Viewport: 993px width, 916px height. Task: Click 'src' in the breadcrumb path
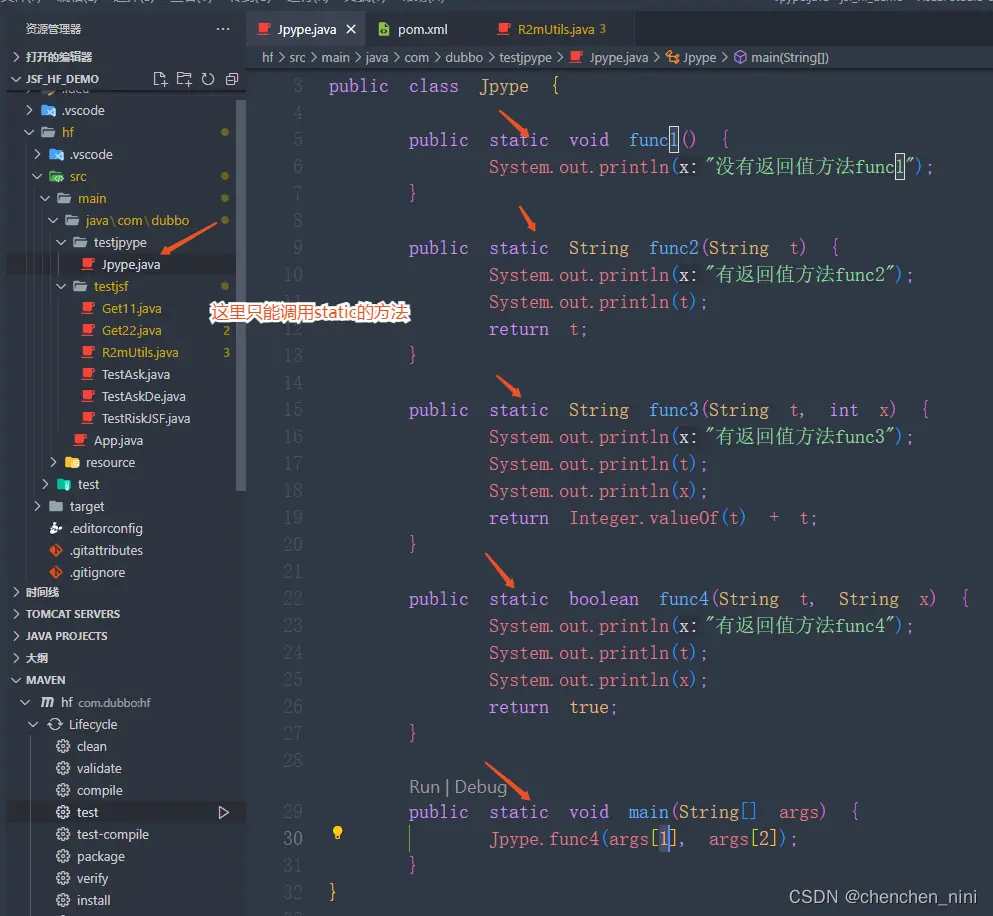point(297,58)
